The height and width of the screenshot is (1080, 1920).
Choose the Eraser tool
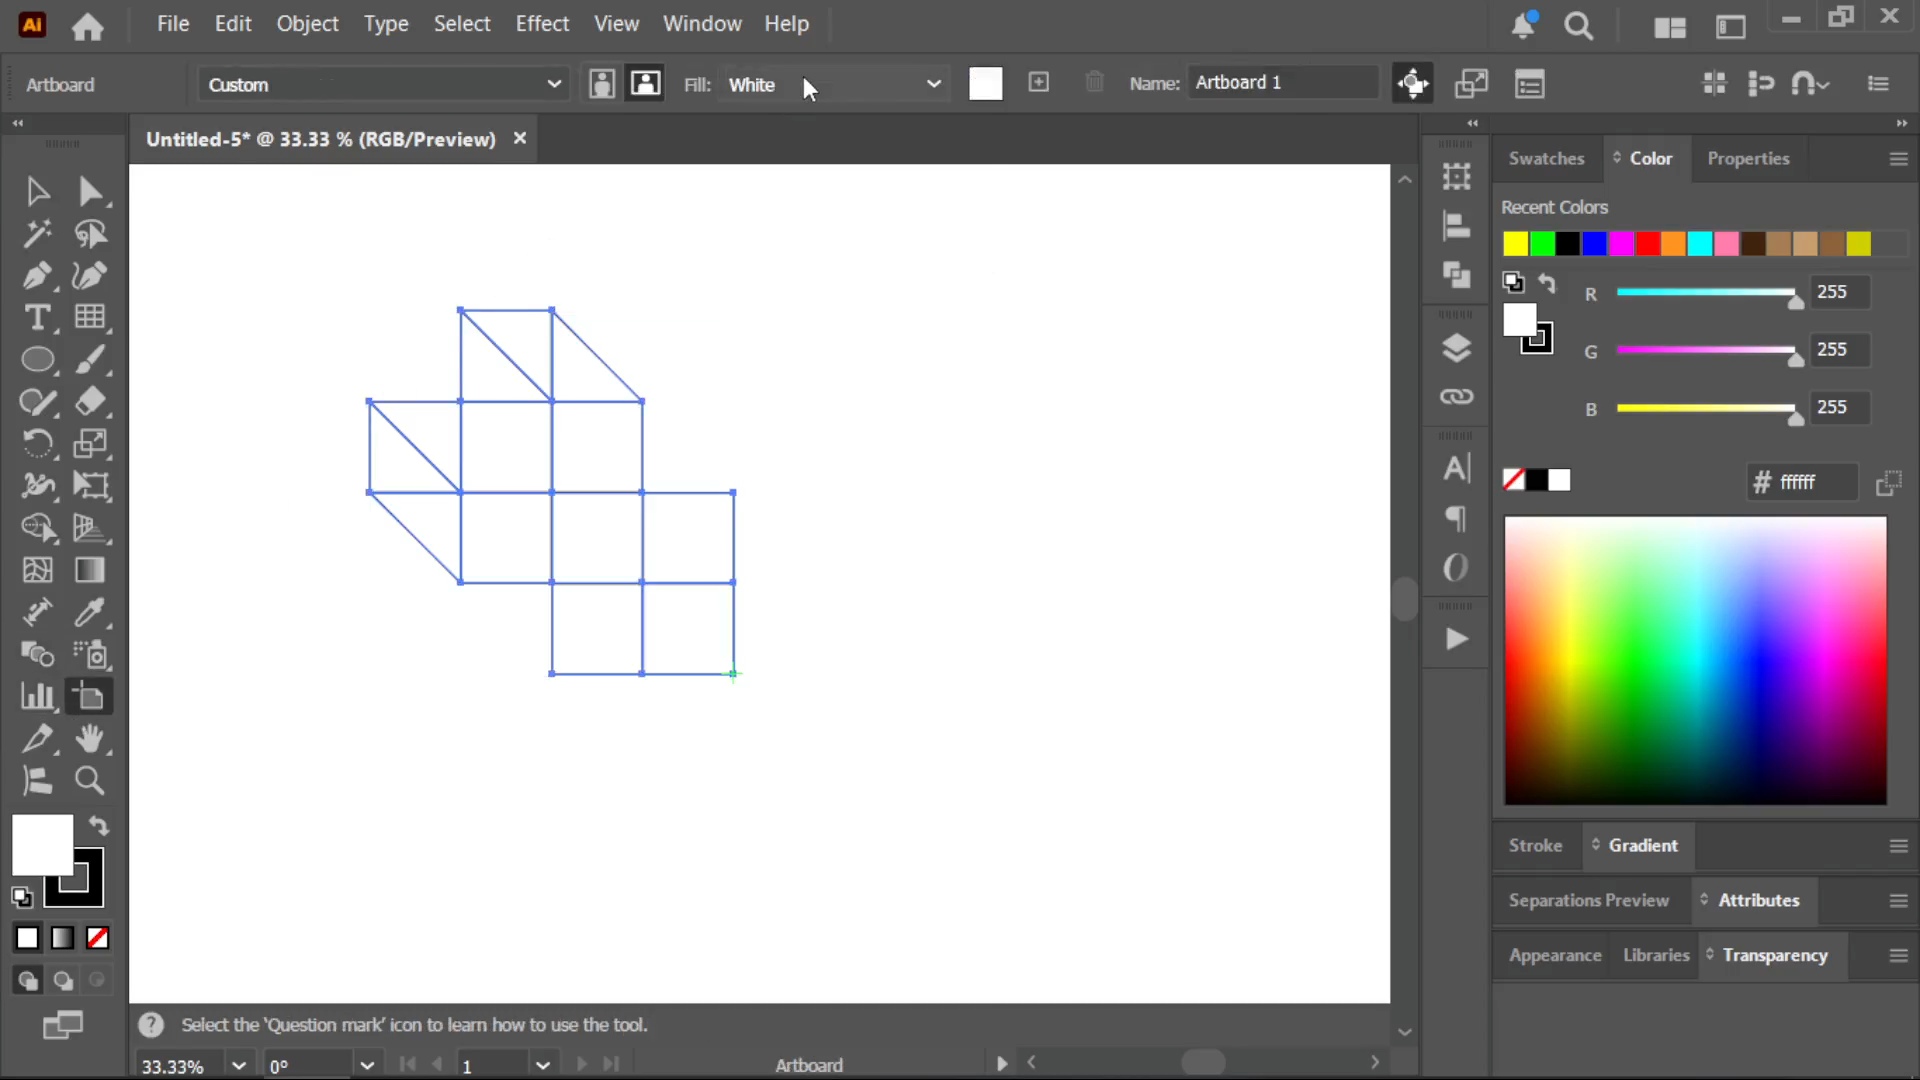90,401
